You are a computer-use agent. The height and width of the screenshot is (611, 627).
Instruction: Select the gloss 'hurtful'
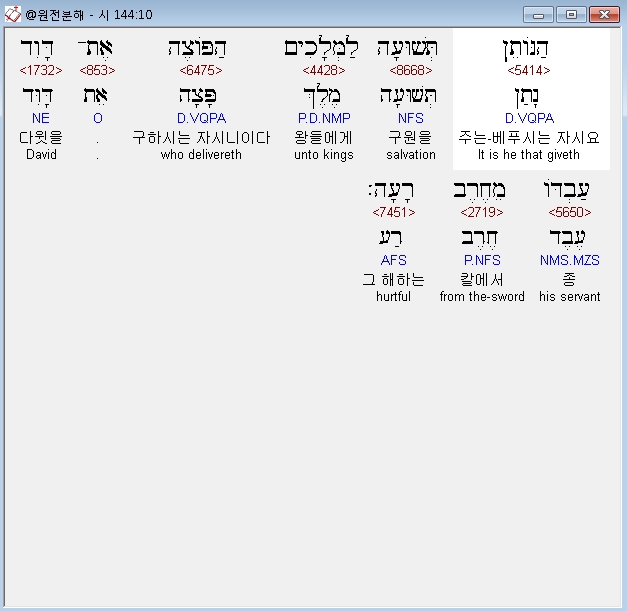[393, 296]
